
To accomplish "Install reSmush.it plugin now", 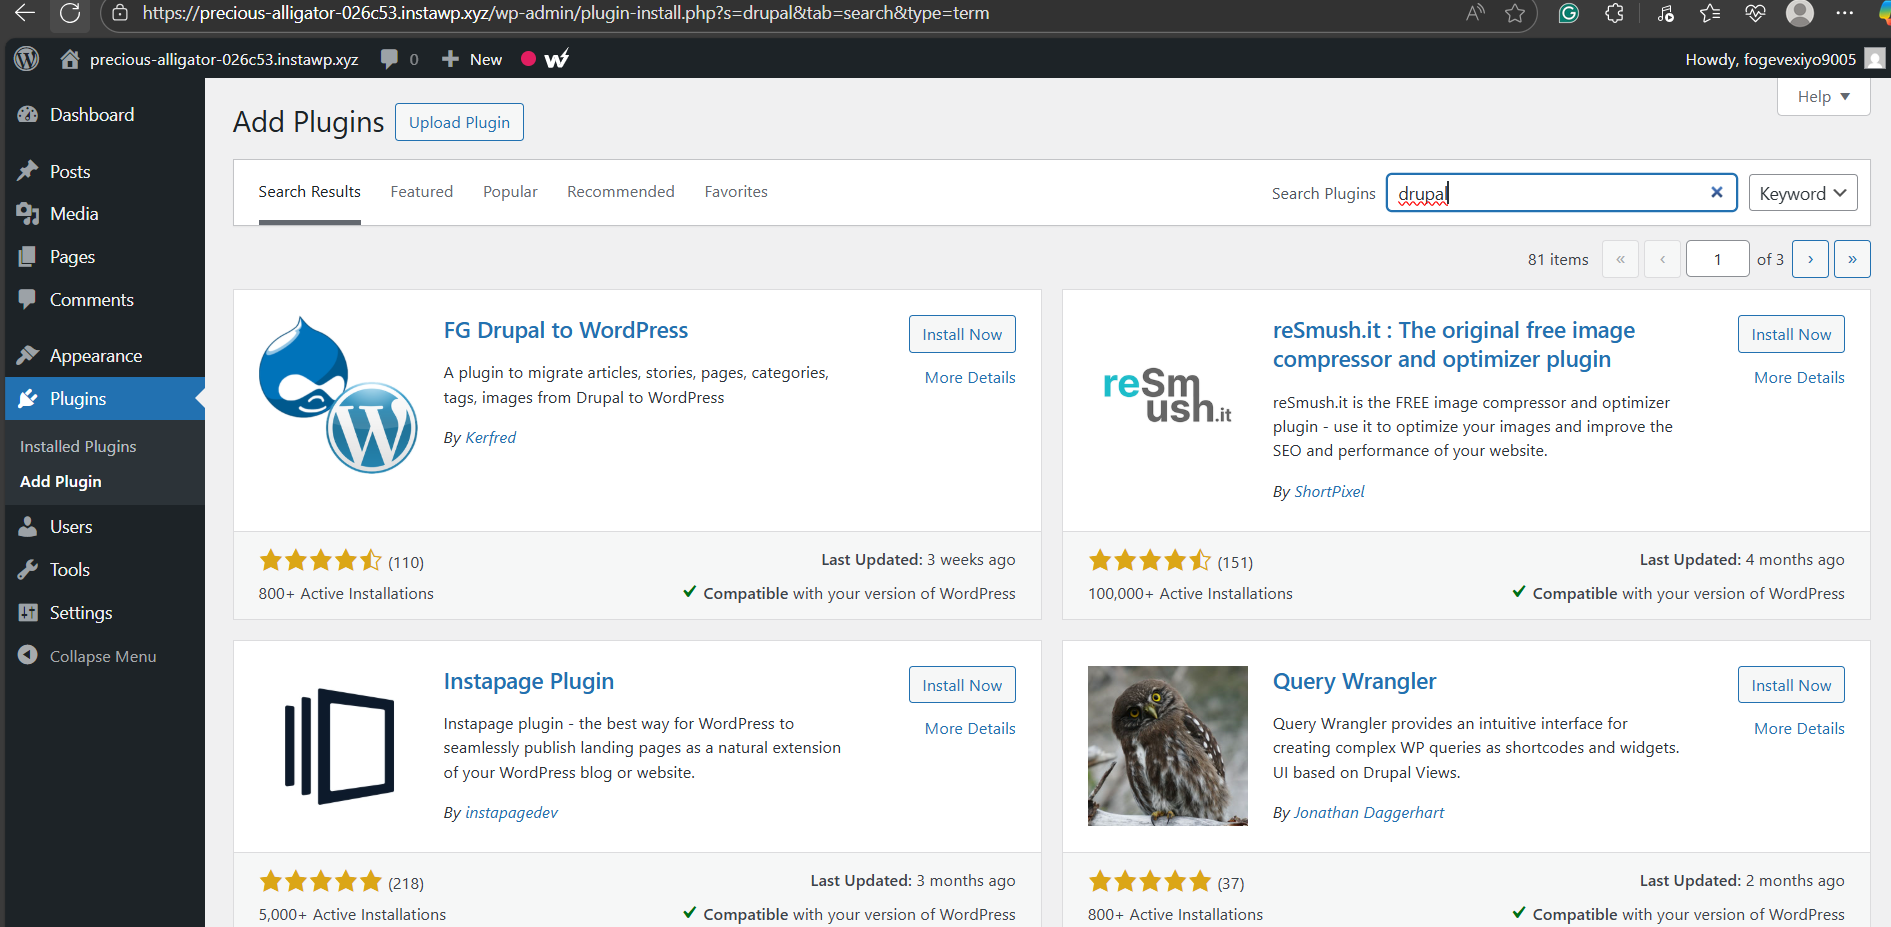I will coord(1791,334).
